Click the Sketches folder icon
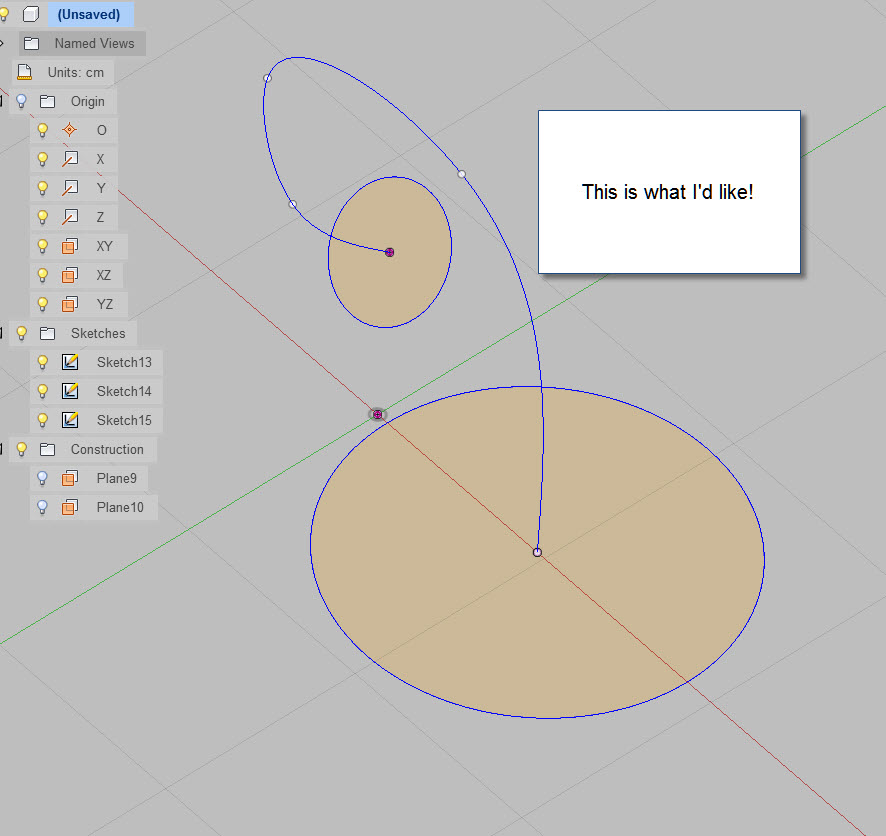 [x=47, y=333]
